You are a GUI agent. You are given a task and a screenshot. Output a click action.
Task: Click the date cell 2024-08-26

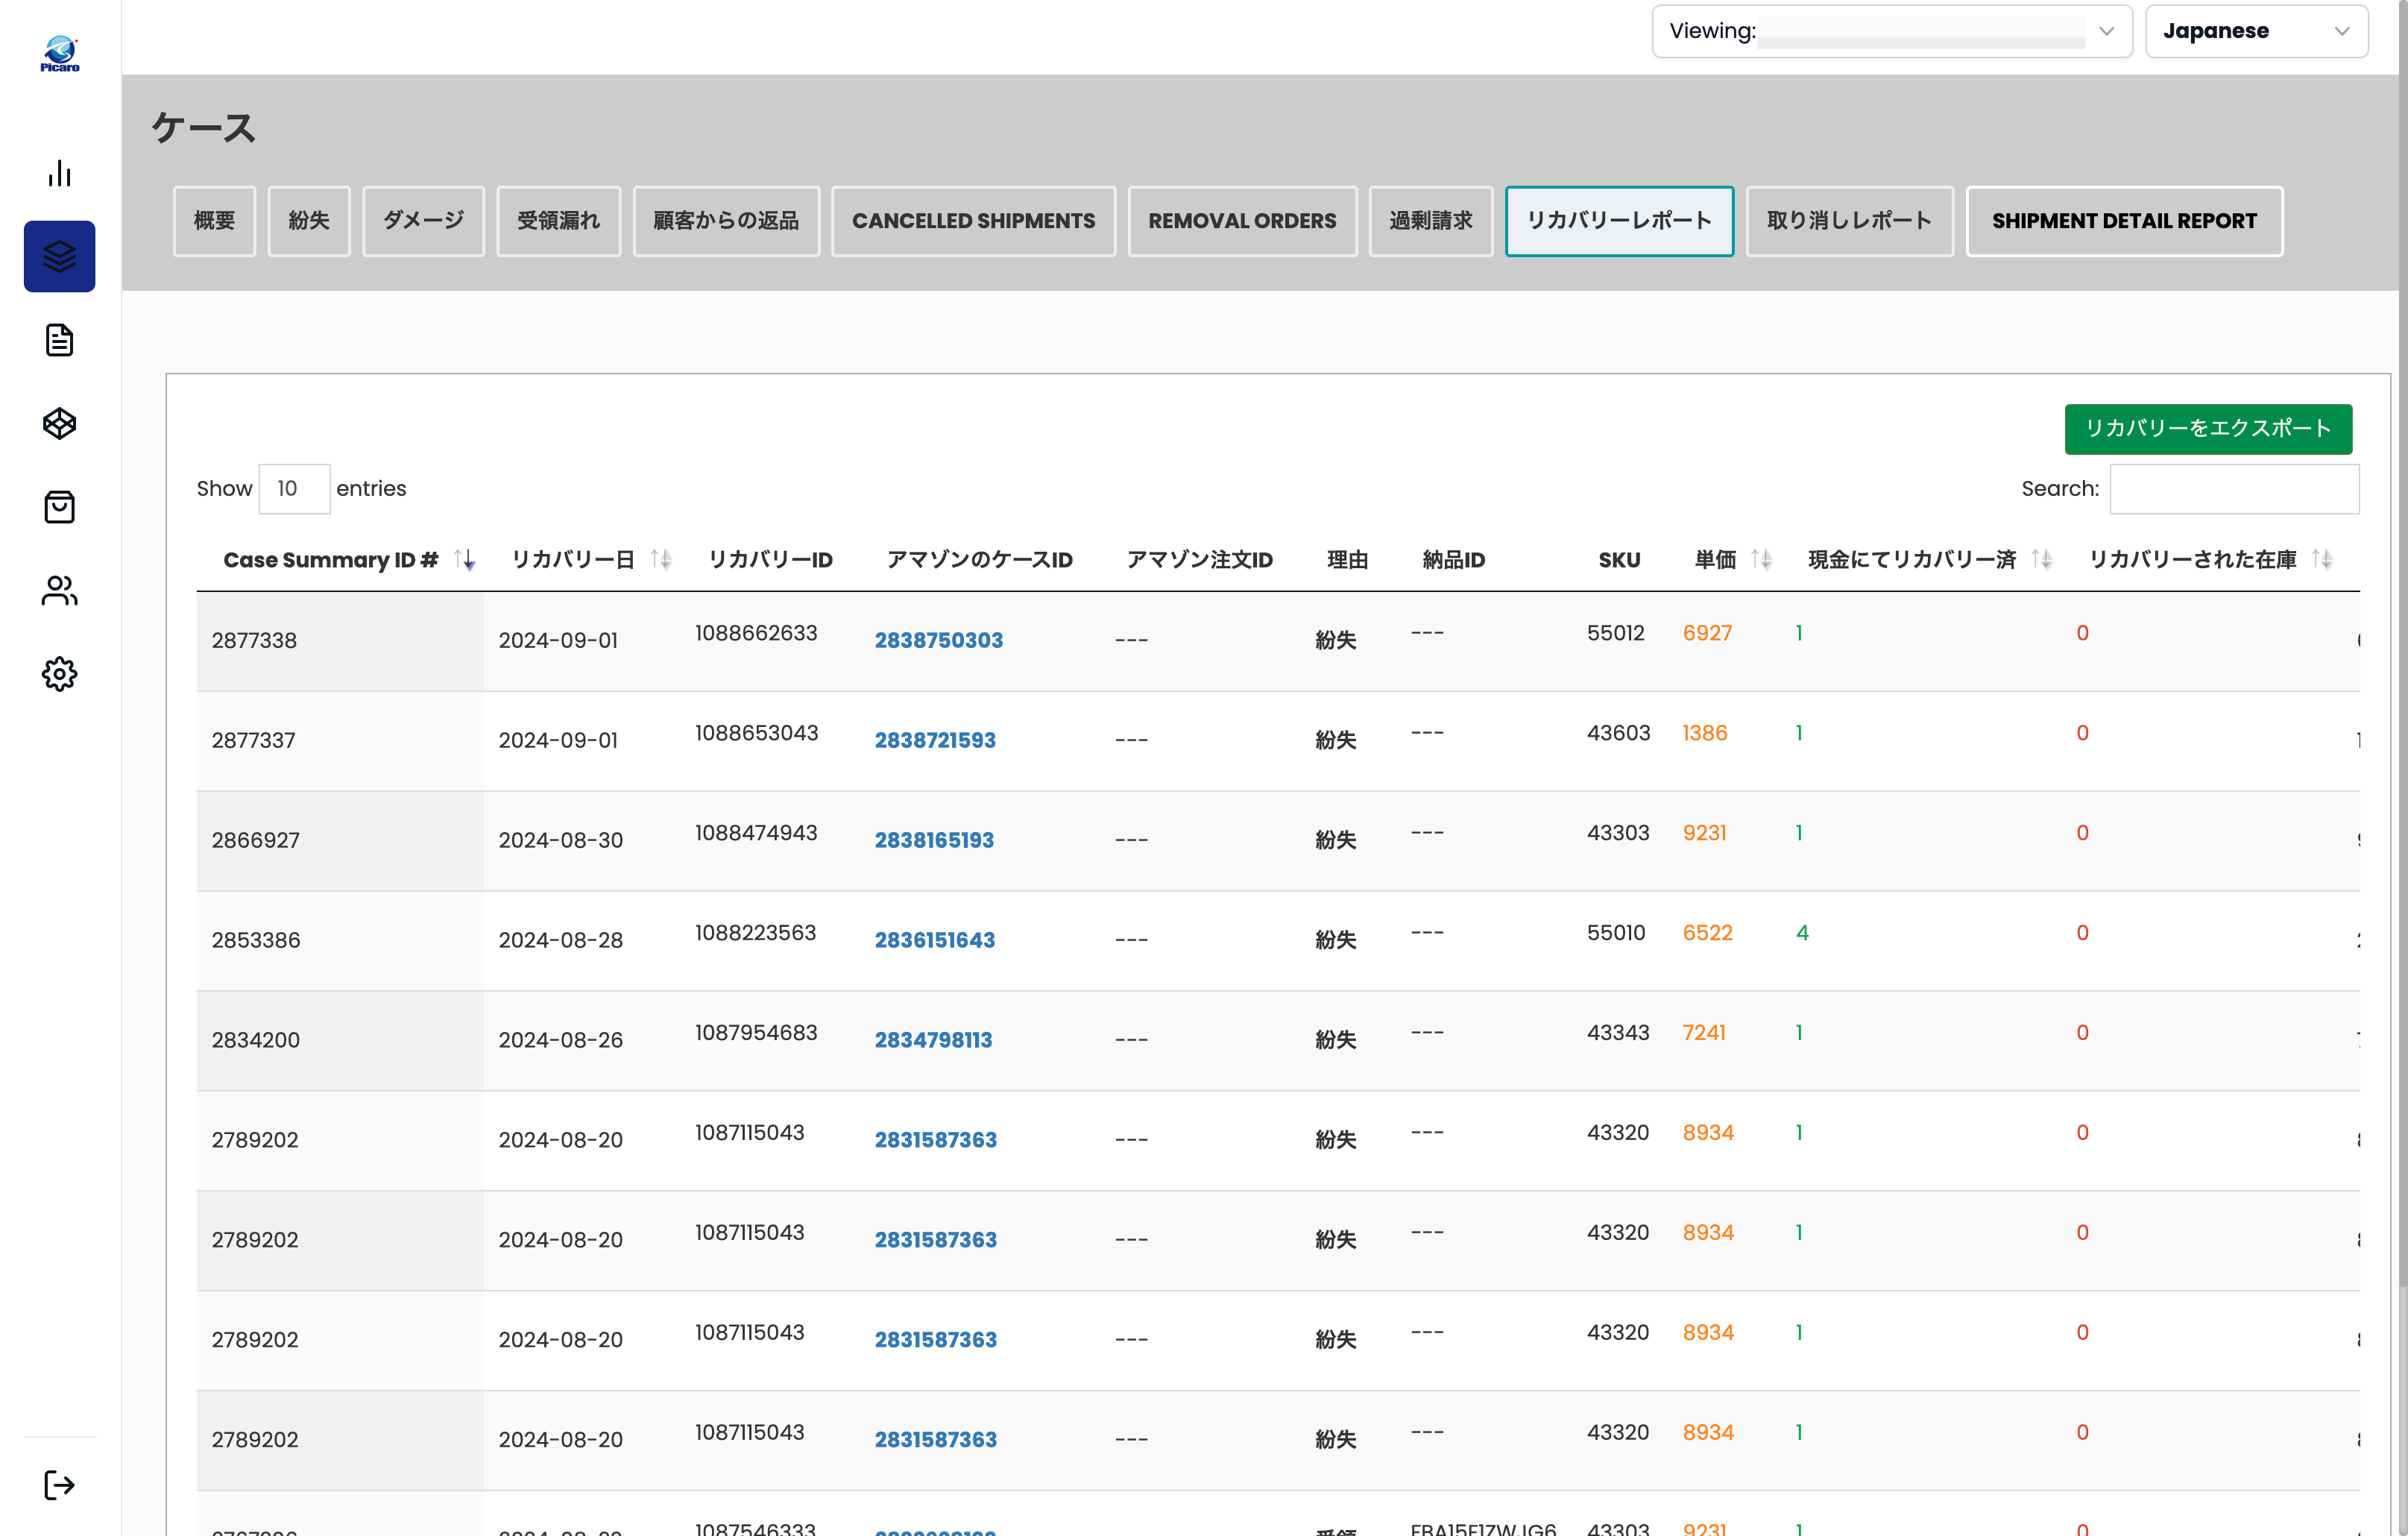tap(560, 1040)
